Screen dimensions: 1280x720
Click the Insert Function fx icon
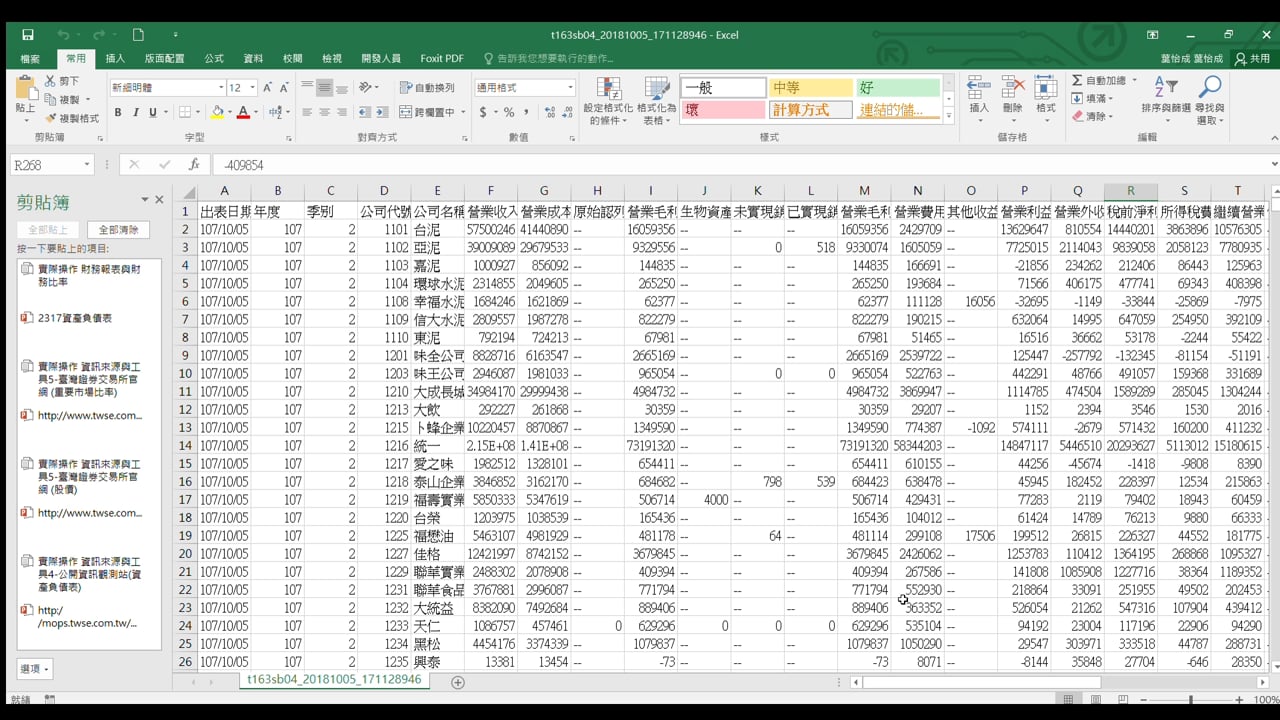(194, 163)
